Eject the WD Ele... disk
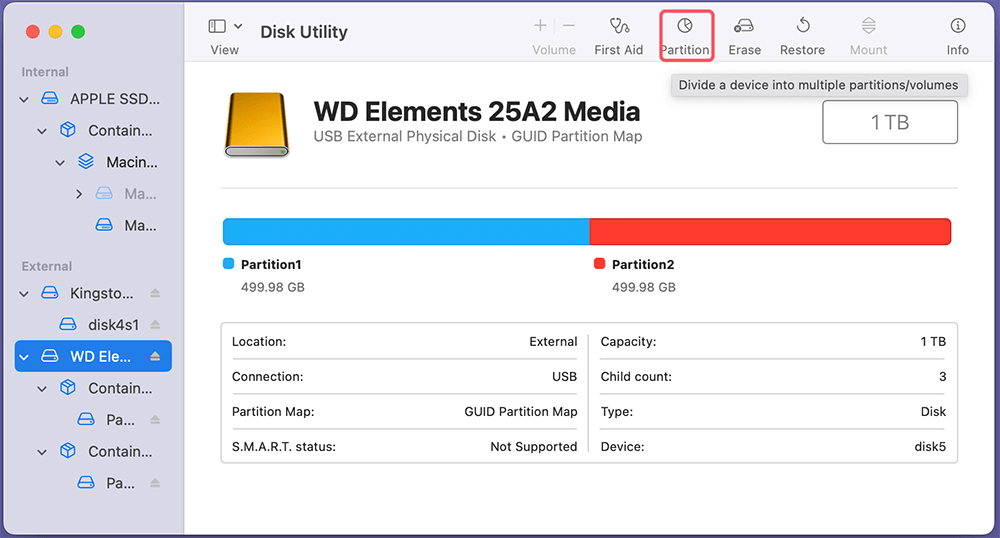The height and width of the screenshot is (538, 1000). point(155,356)
